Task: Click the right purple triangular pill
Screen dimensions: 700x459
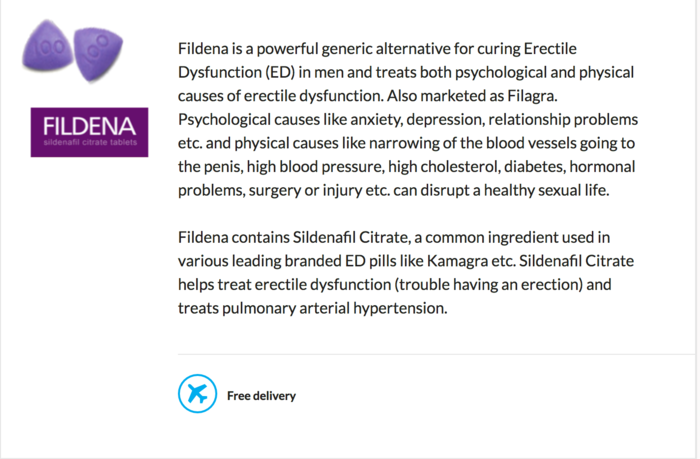Action: (x=98, y=54)
